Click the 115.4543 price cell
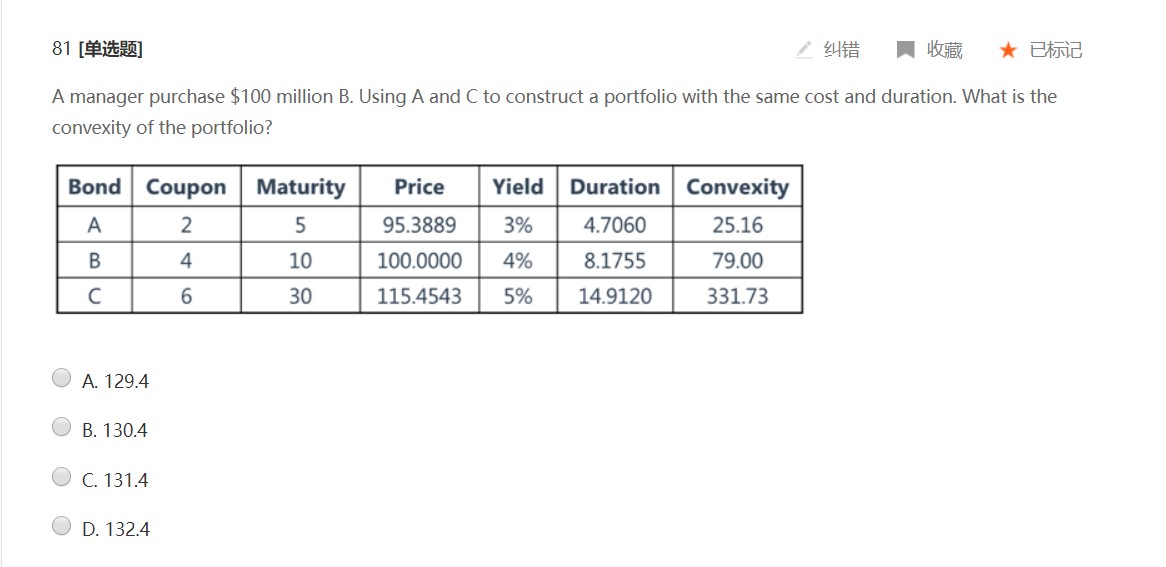1166x567 pixels. [419, 296]
